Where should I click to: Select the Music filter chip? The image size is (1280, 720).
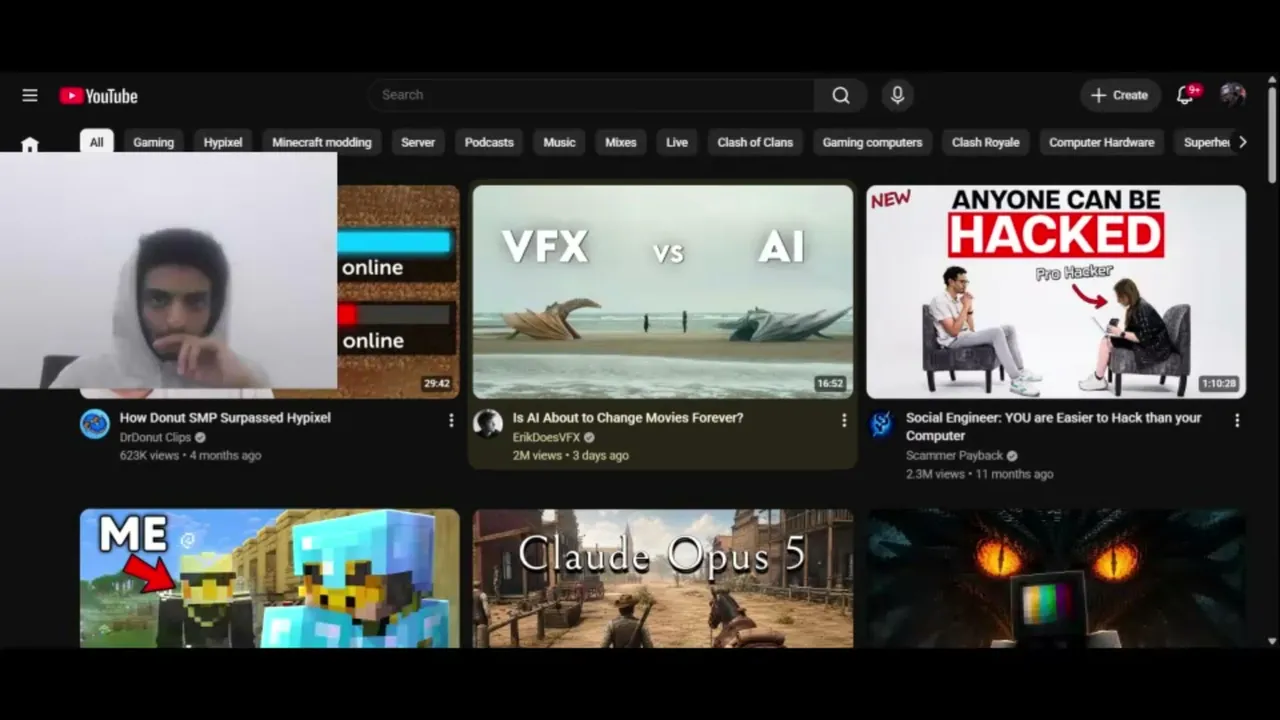pyautogui.click(x=559, y=142)
